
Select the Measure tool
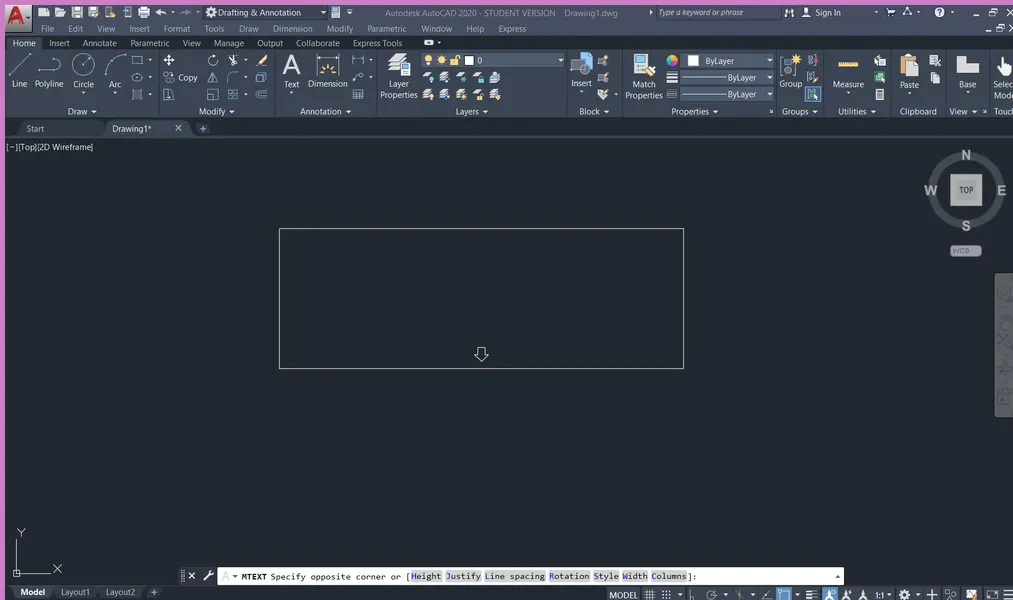pyautogui.click(x=848, y=70)
